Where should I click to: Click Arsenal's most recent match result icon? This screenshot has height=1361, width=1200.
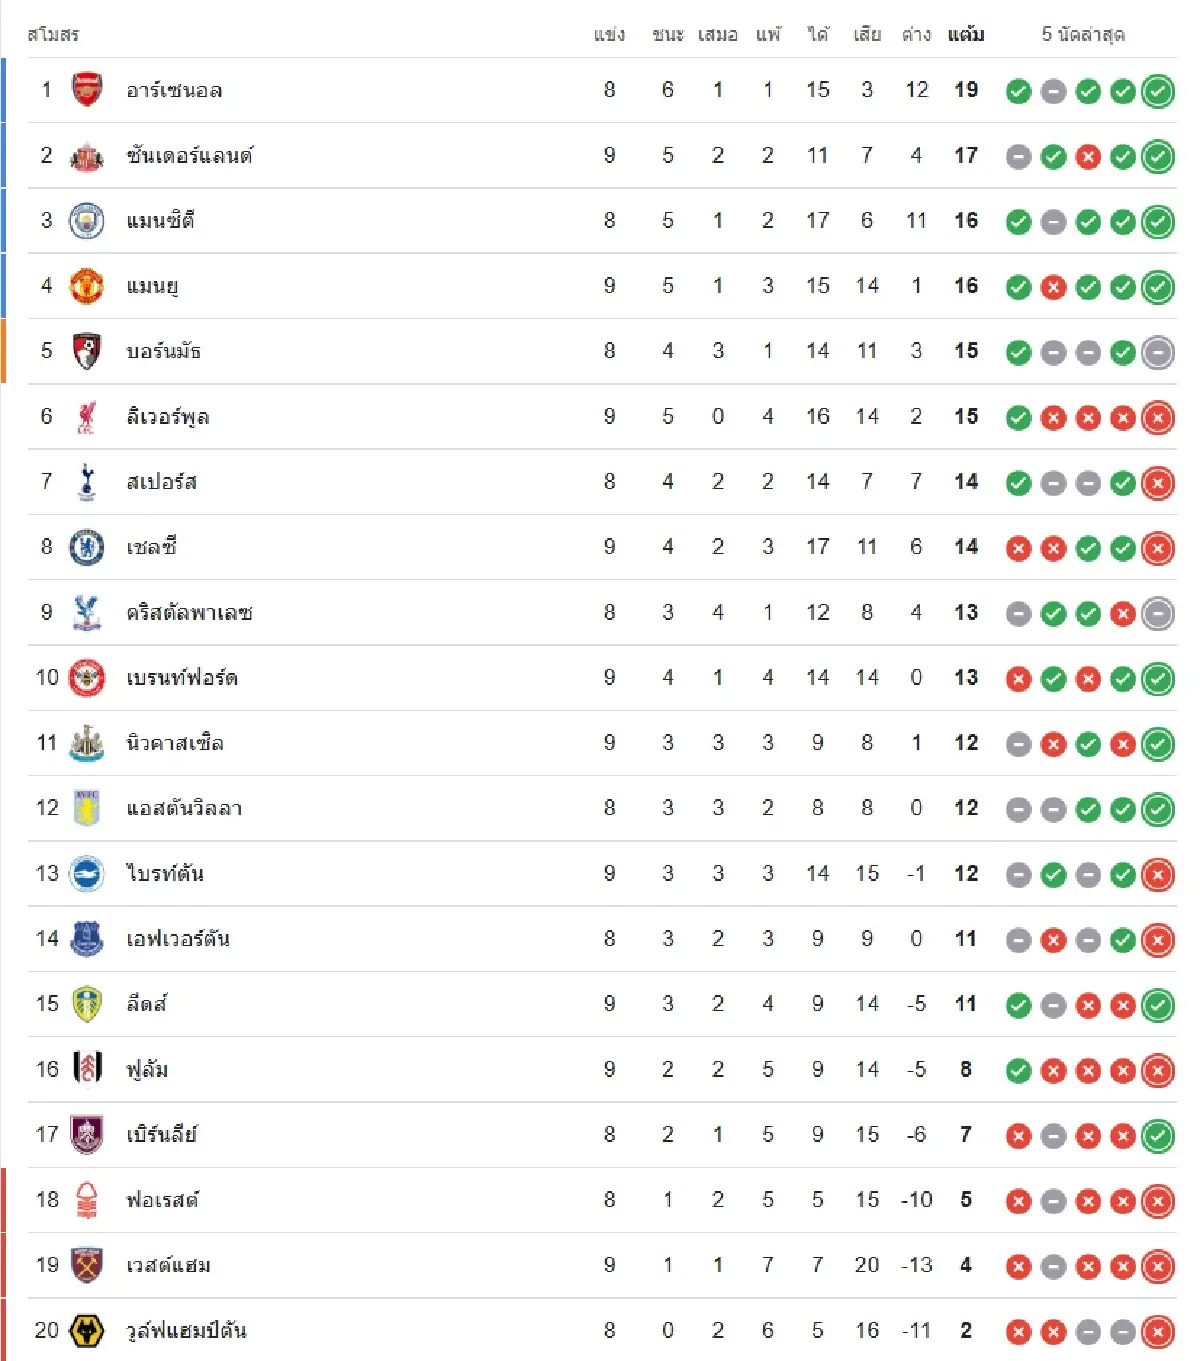coord(1158,91)
